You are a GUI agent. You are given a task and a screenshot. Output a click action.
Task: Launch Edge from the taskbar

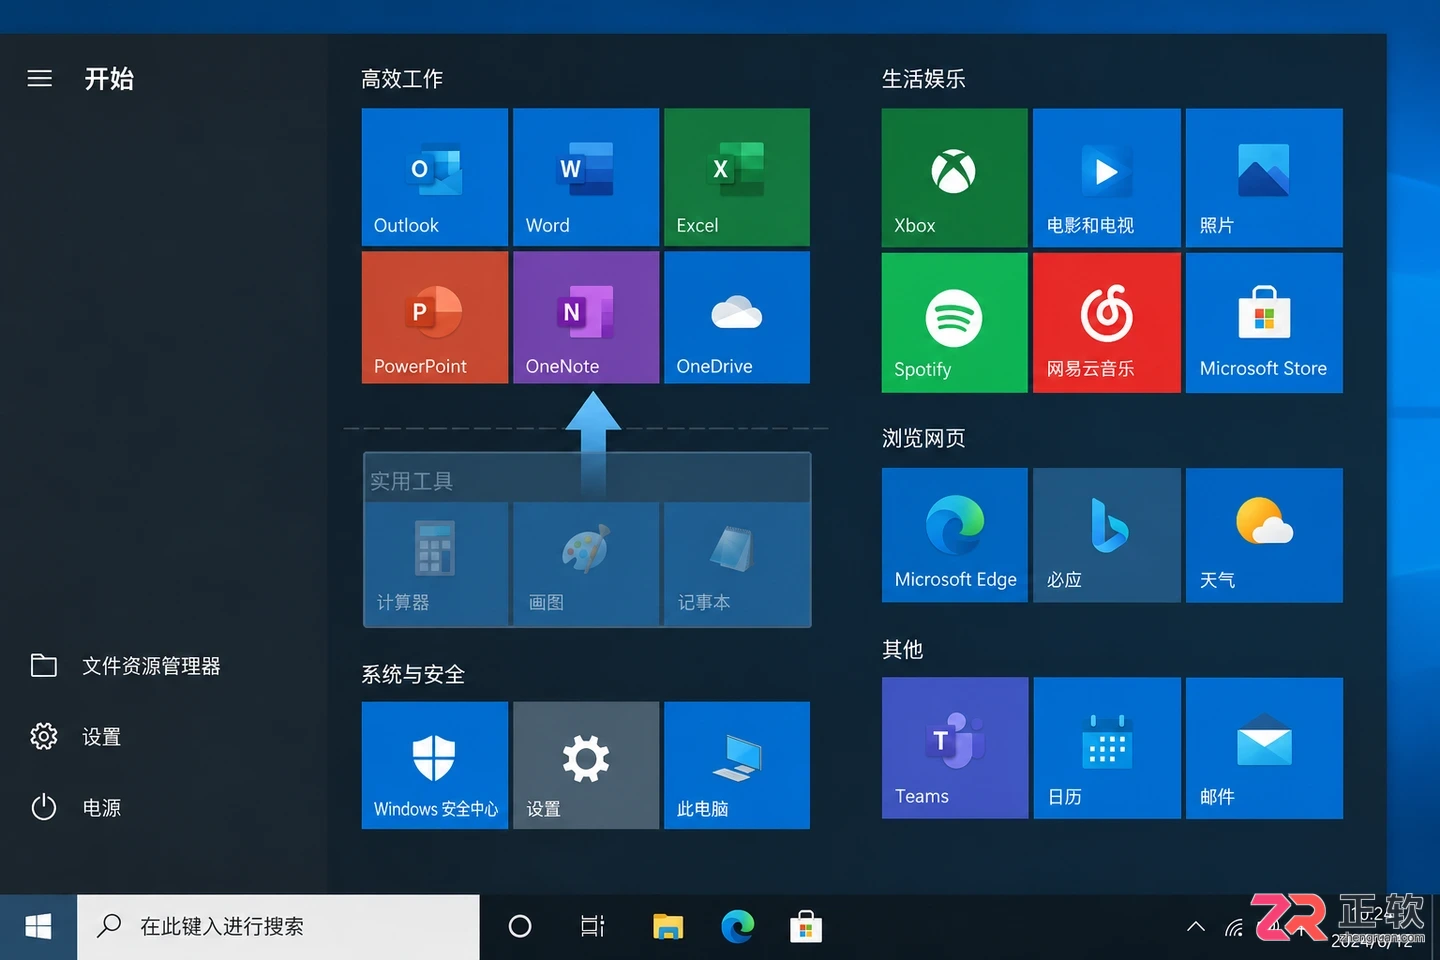pos(738,927)
